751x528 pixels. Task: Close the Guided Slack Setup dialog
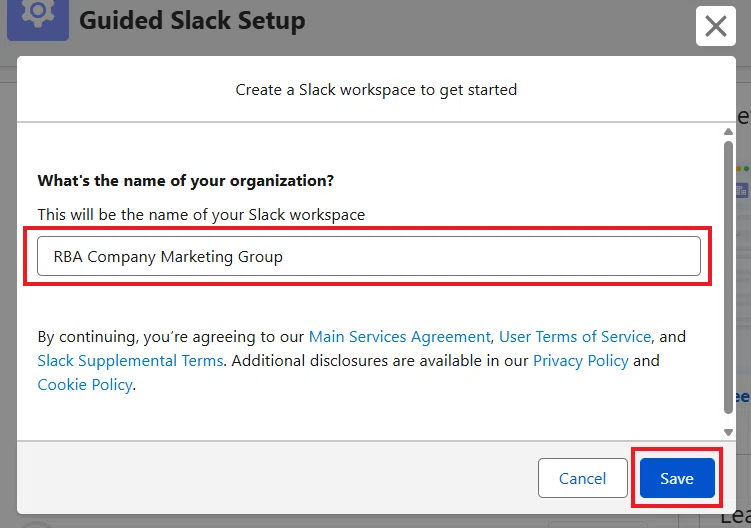pyautogui.click(x=716, y=26)
